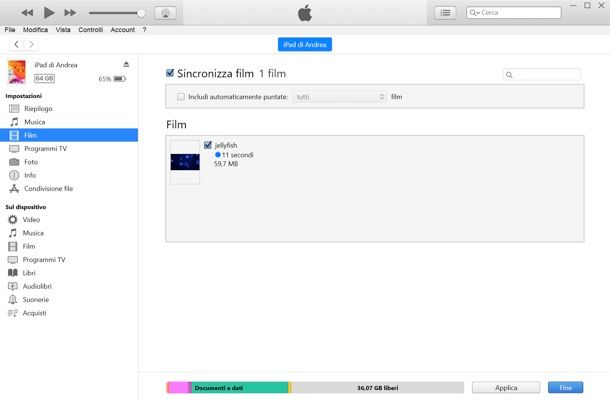The image size is (610, 400).
Task: Toggle Includi automaticamente puntate checkbox
Action: (181, 96)
